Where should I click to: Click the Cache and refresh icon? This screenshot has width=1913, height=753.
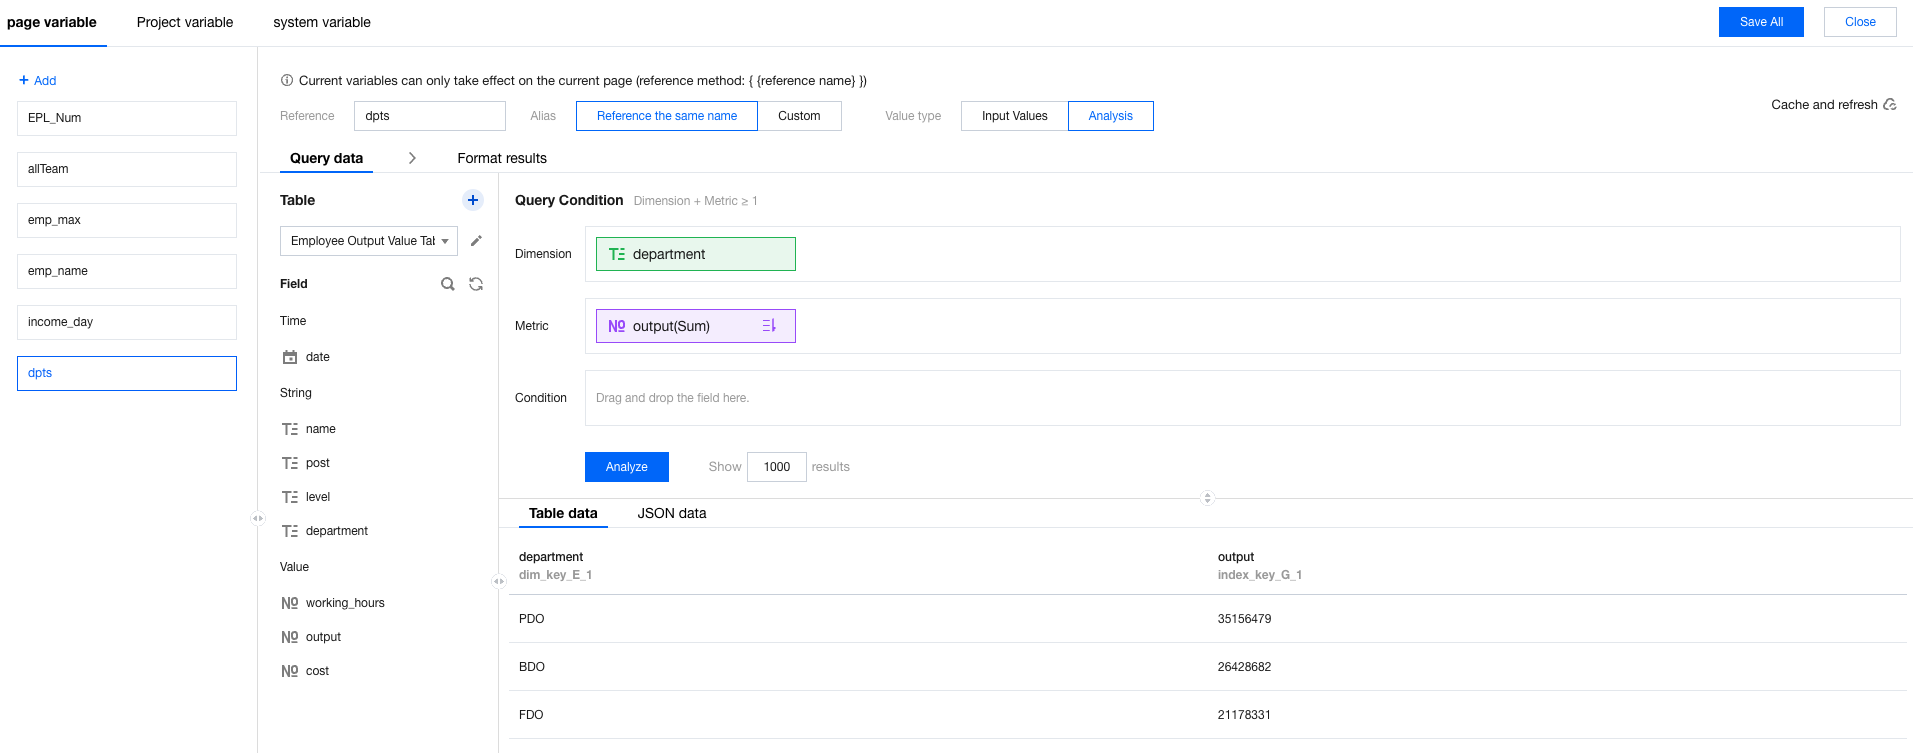1890,105
